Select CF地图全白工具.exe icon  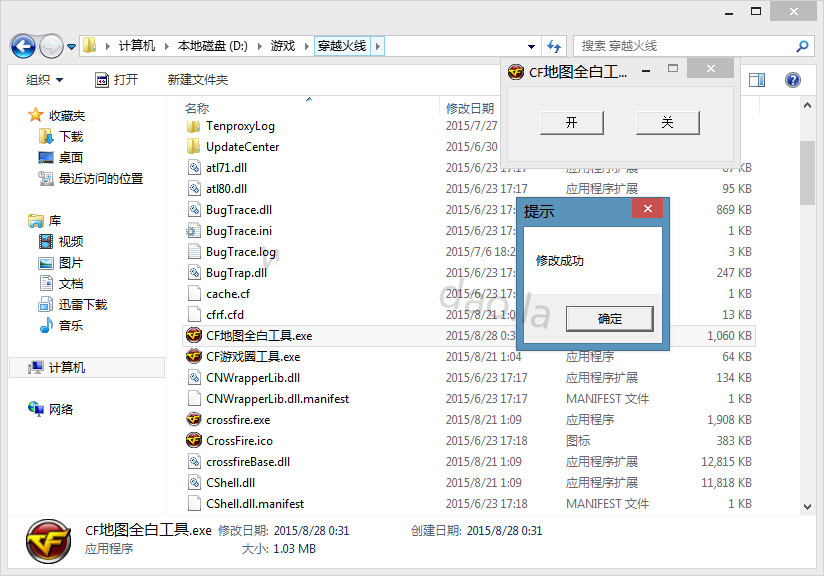[194, 335]
